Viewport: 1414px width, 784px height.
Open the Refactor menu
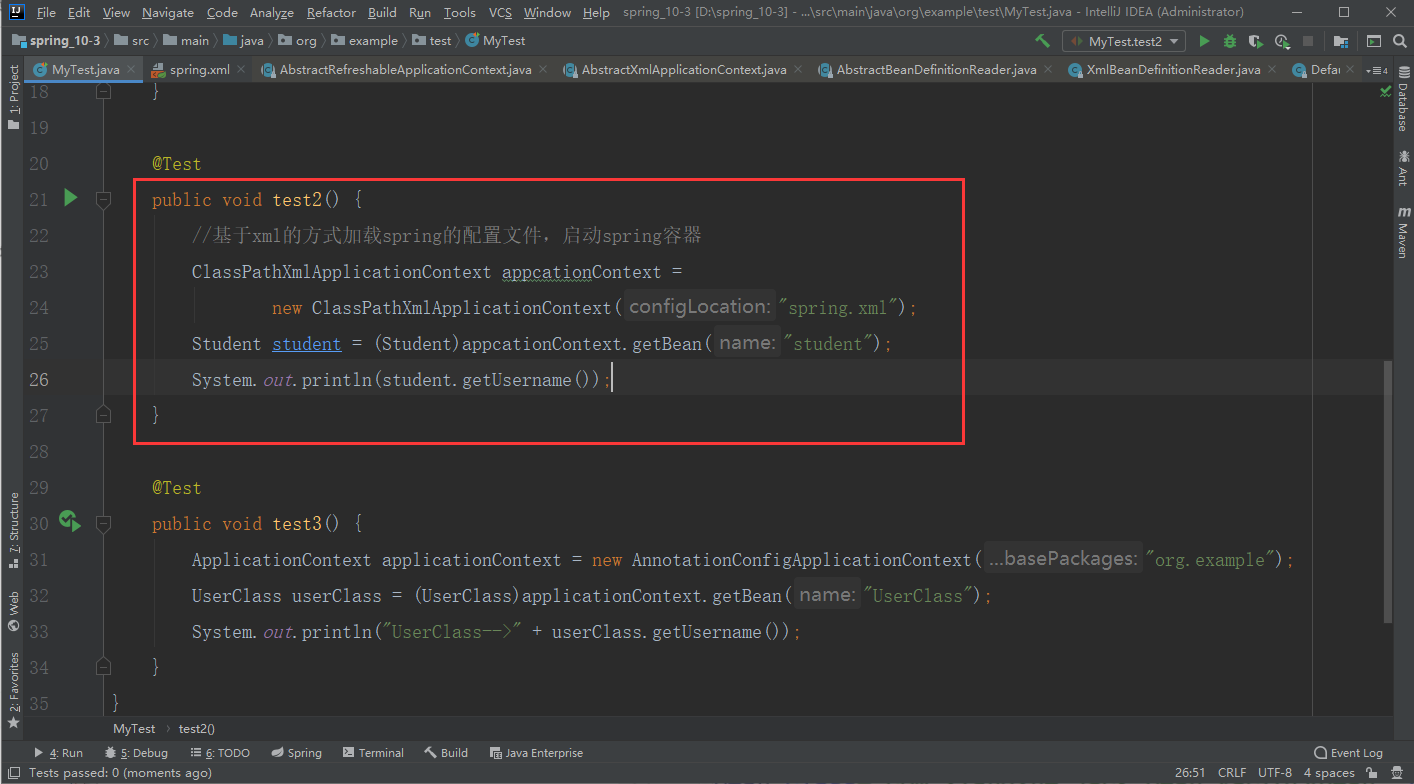(x=331, y=12)
